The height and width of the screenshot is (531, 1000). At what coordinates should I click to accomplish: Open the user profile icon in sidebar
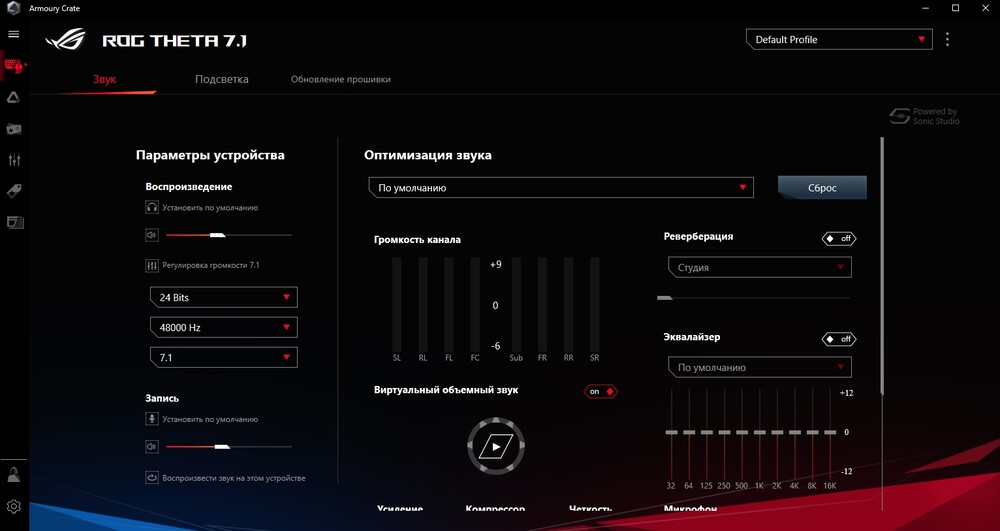14,474
